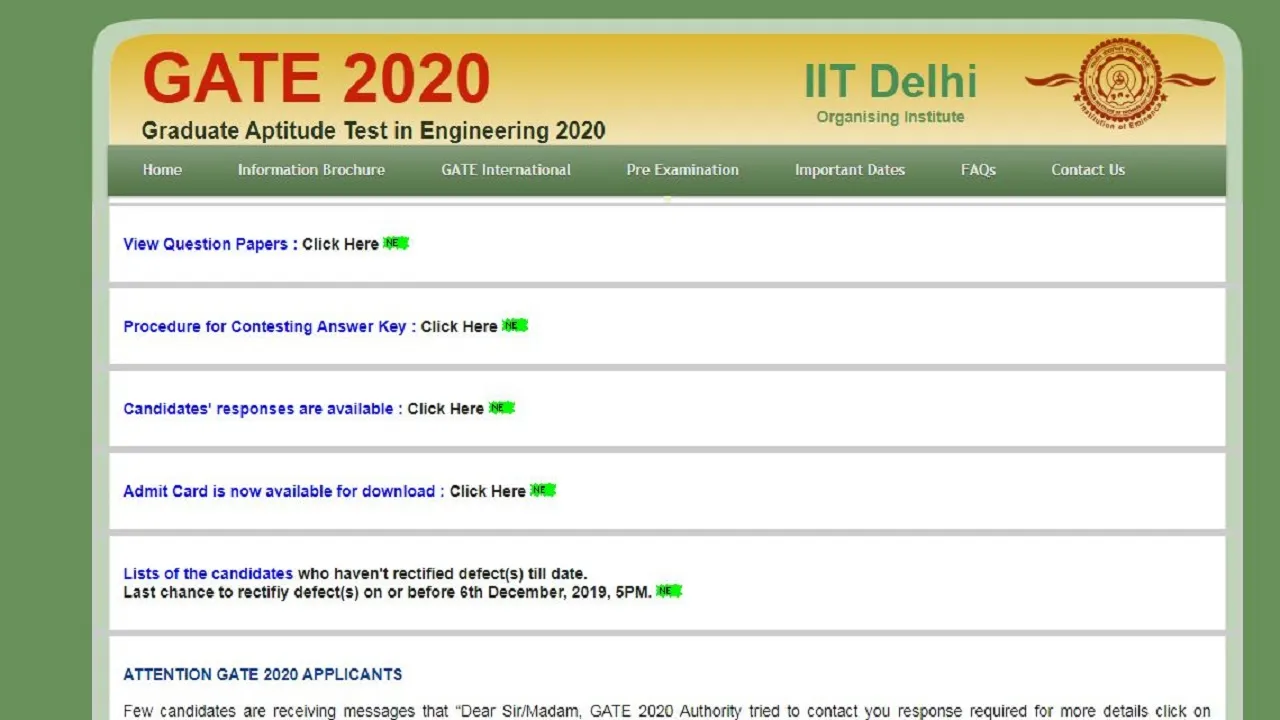The width and height of the screenshot is (1280, 720).
Task: Click ATTENTION GATE 2020 APPLICANTS heading
Action: [x=263, y=675]
